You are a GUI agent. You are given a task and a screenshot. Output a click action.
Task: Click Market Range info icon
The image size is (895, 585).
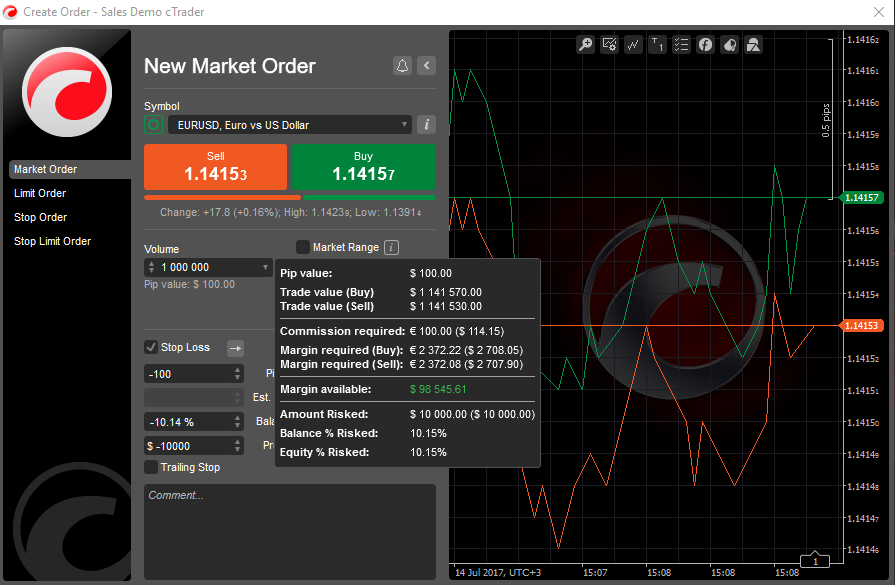(x=392, y=247)
